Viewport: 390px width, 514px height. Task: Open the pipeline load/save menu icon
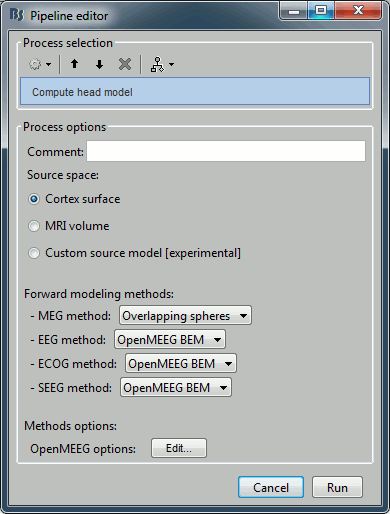coord(162,64)
